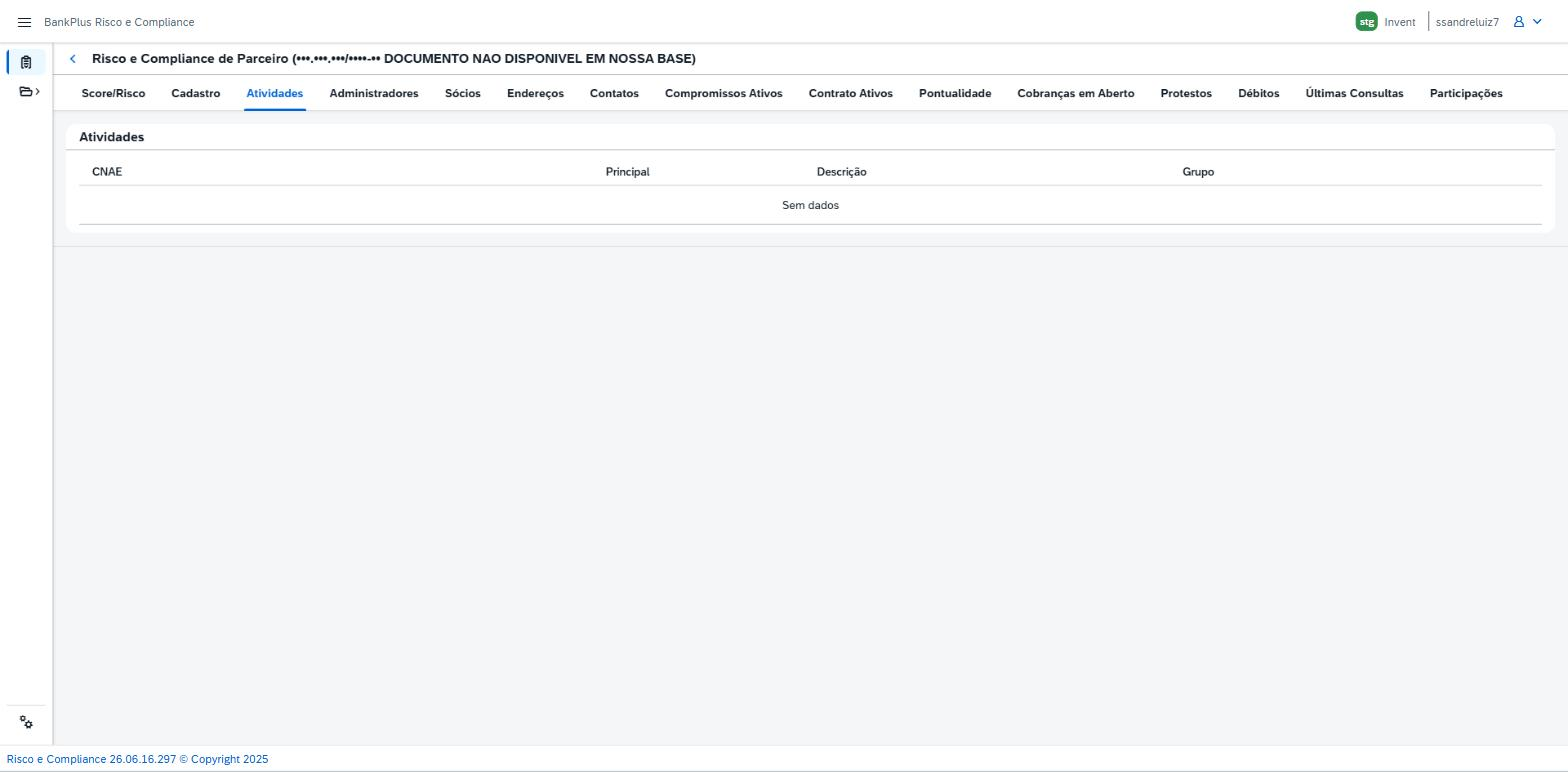This screenshot has width=1568, height=772.
Task: Switch to the Participações tab
Action: pos(1466,94)
